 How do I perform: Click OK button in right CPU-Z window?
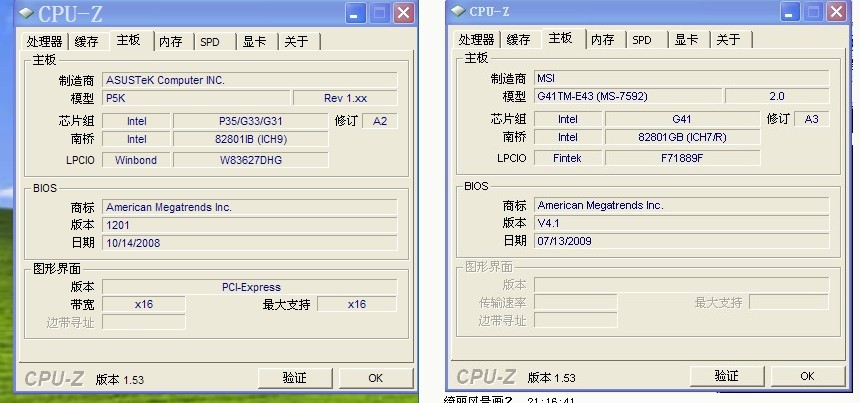pos(807,376)
